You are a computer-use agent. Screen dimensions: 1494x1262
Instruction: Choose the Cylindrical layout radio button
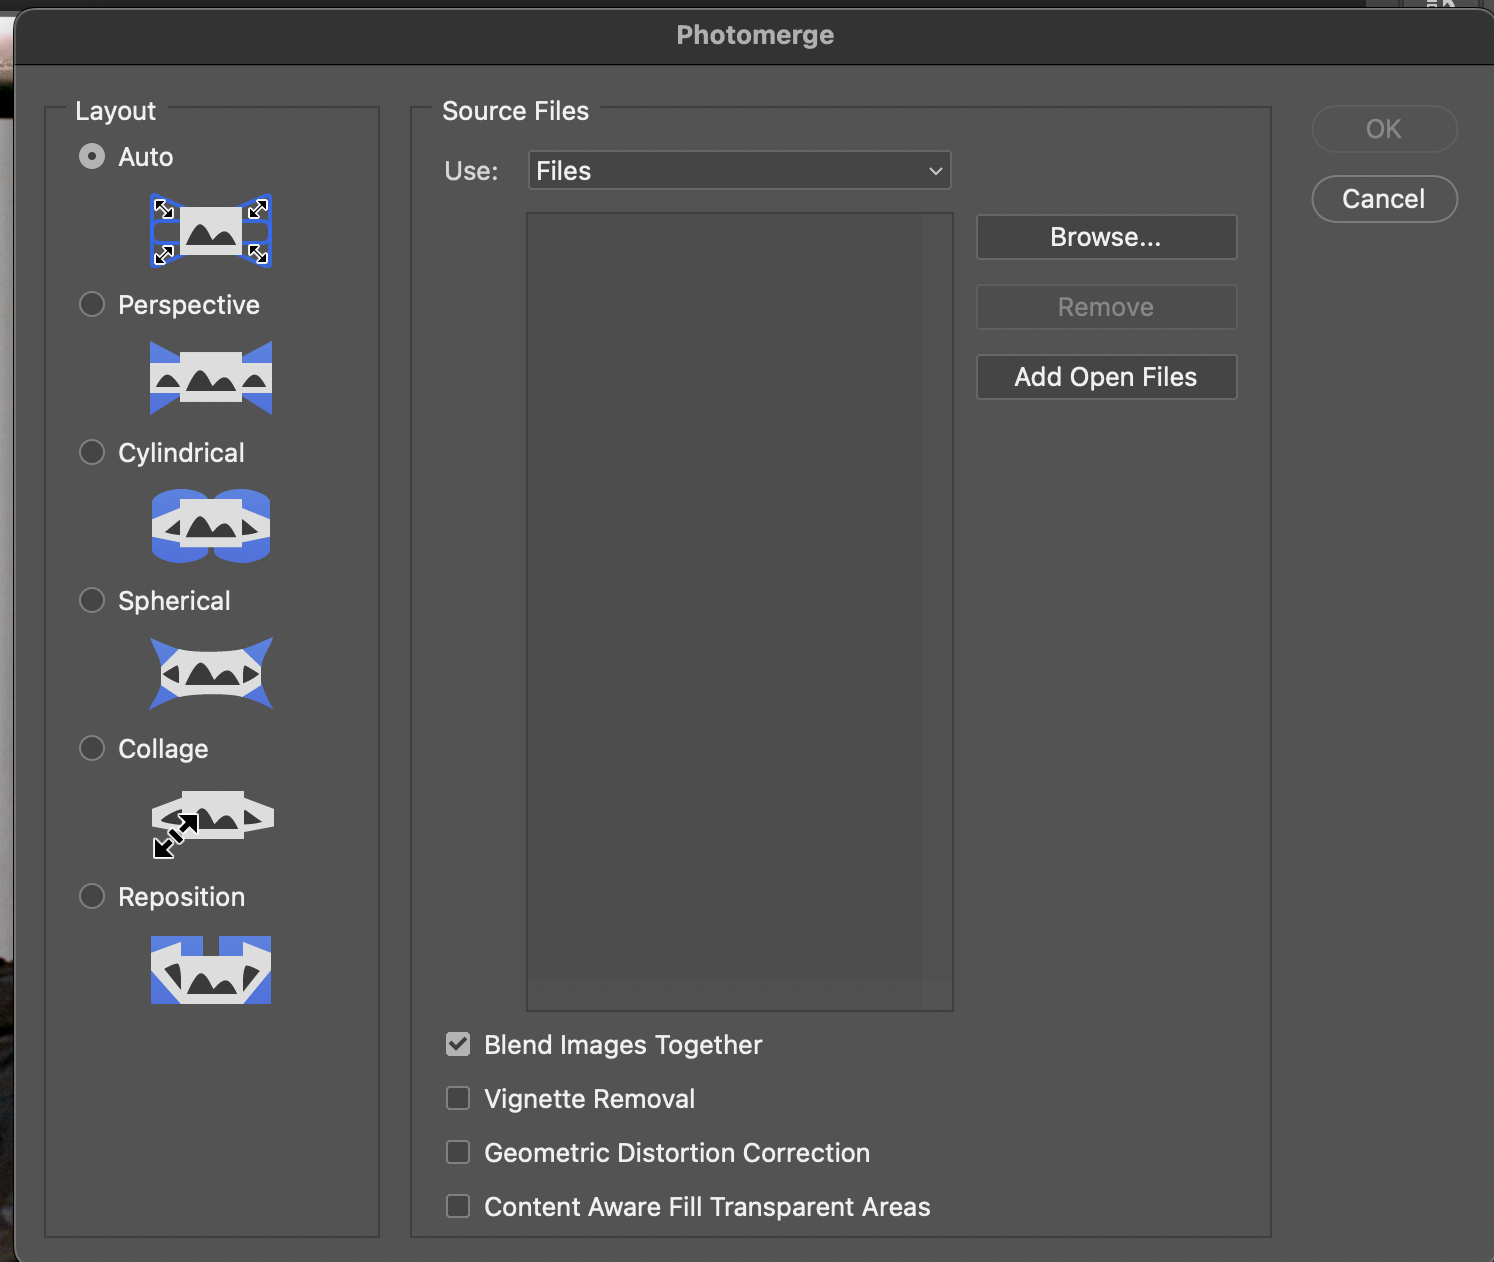[x=92, y=452]
